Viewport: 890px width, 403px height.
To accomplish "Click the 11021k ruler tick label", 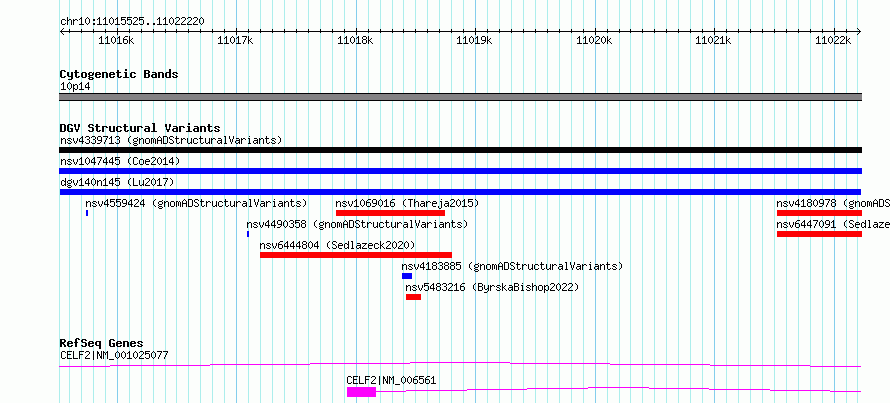I will point(713,40).
